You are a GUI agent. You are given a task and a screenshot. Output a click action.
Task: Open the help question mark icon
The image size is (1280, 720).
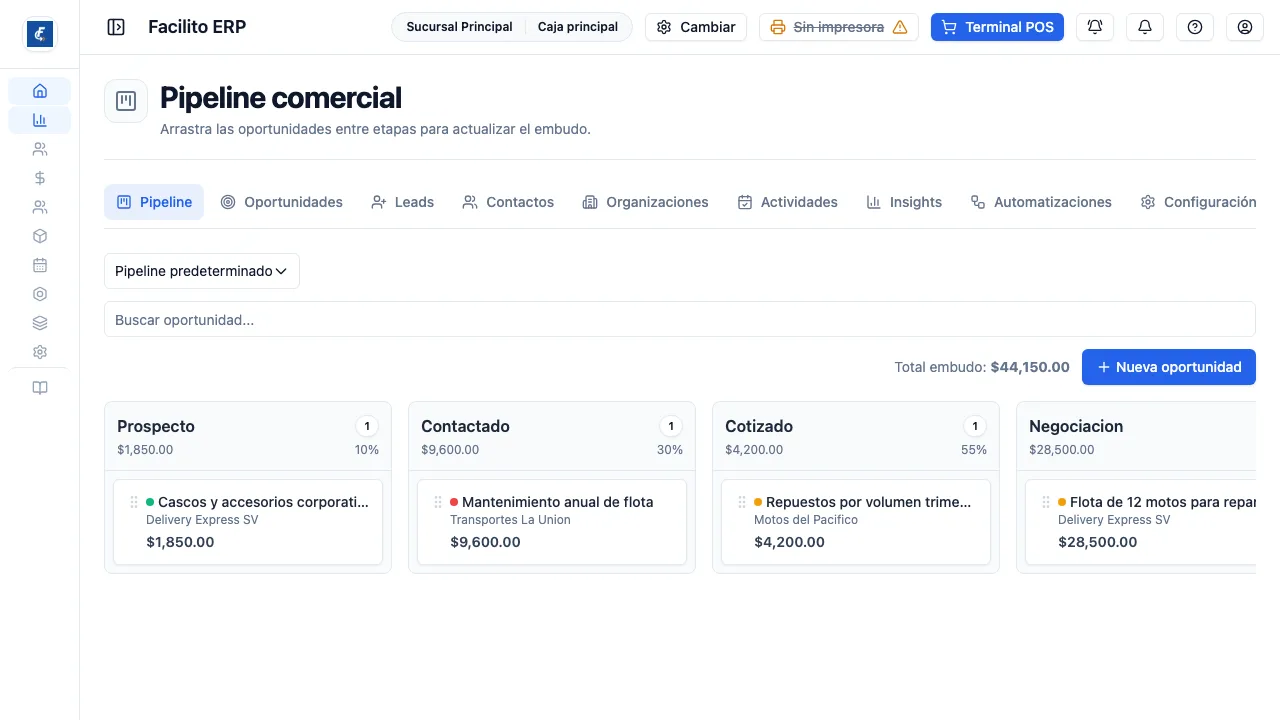1195,27
